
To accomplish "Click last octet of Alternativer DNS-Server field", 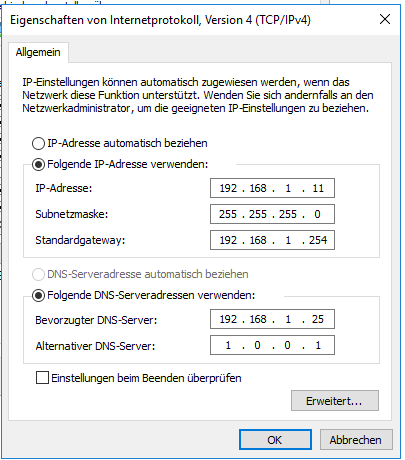I will (x=318, y=345).
